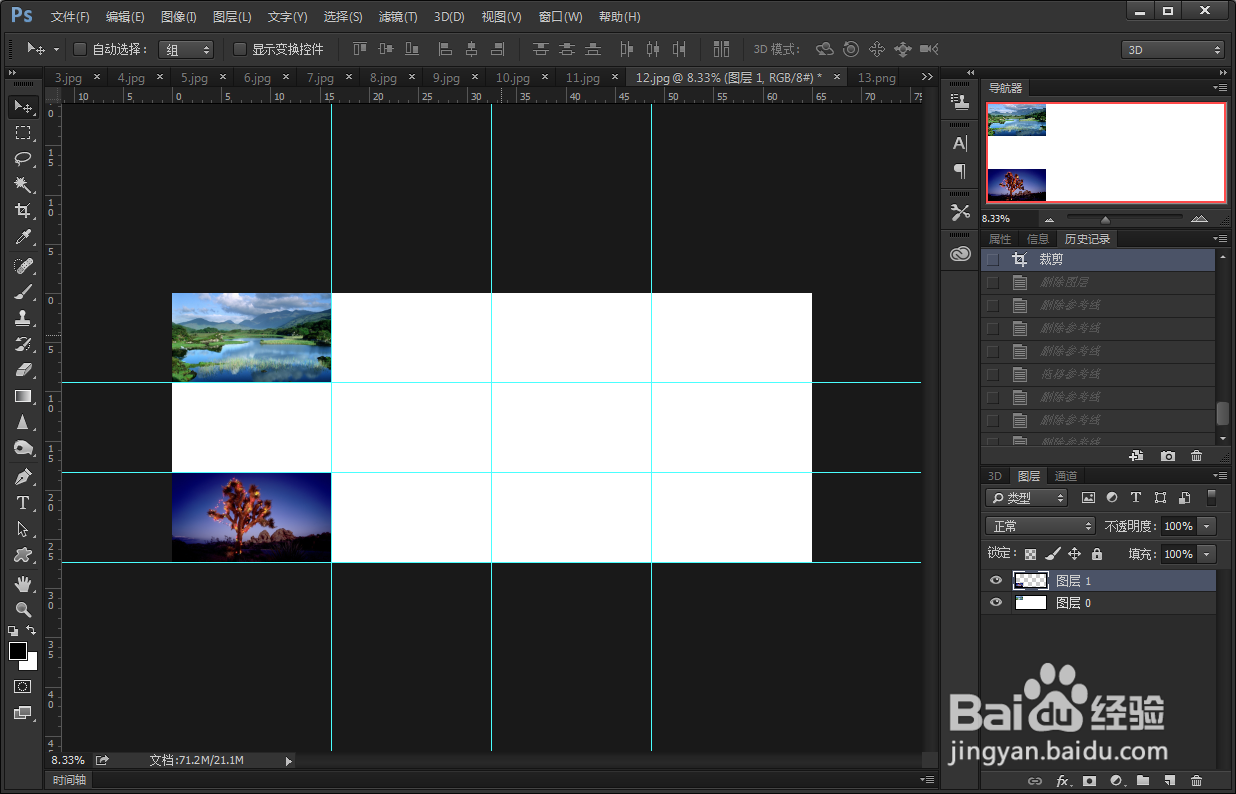Select the Pen tool
The height and width of the screenshot is (794, 1236).
[x=23, y=477]
